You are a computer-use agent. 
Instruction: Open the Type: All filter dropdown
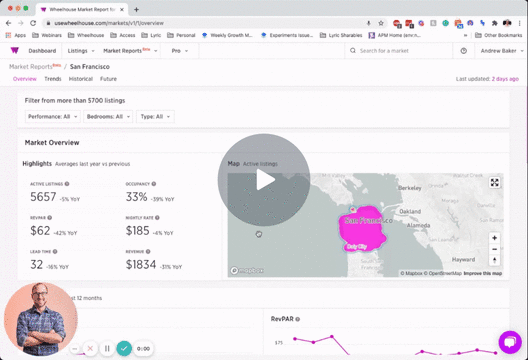click(155, 117)
